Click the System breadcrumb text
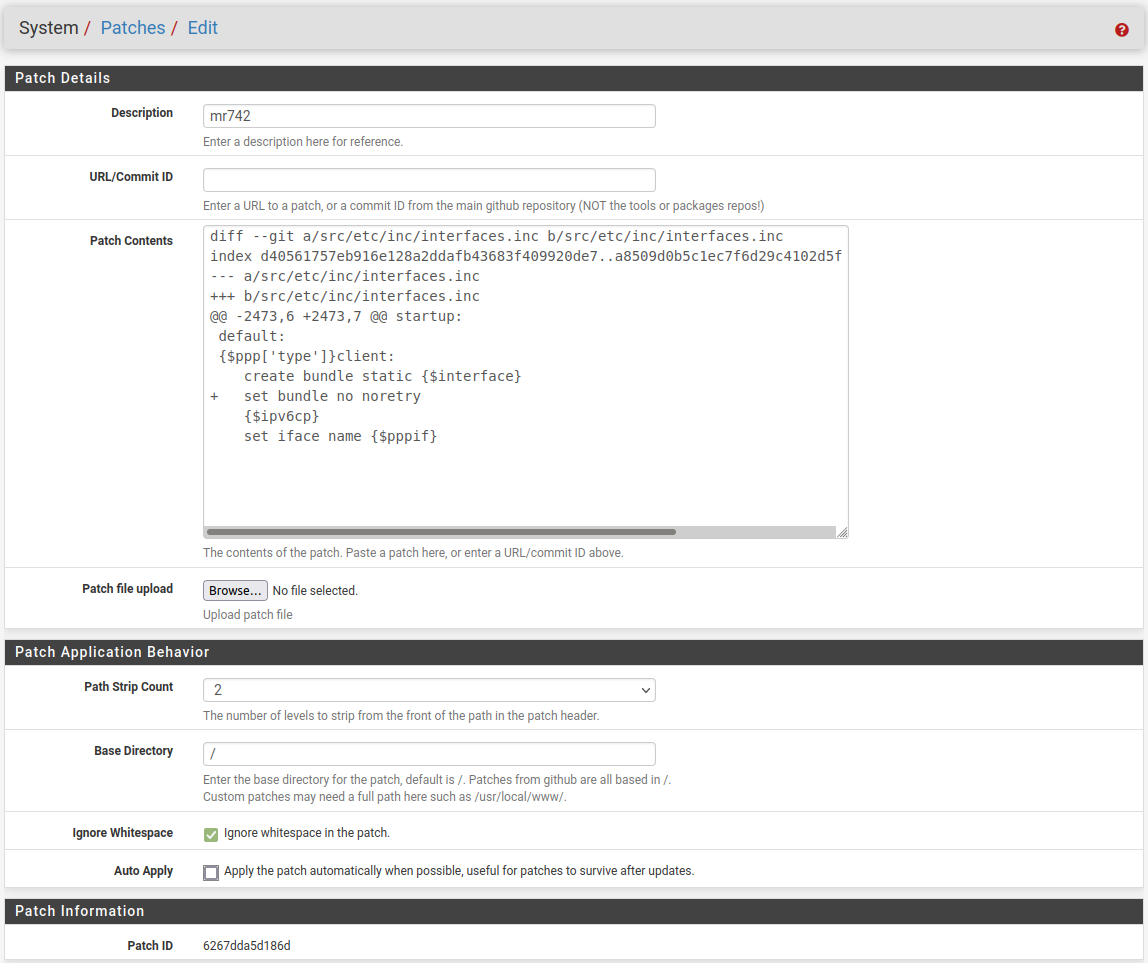The width and height of the screenshot is (1148, 963). coord(48,28)
